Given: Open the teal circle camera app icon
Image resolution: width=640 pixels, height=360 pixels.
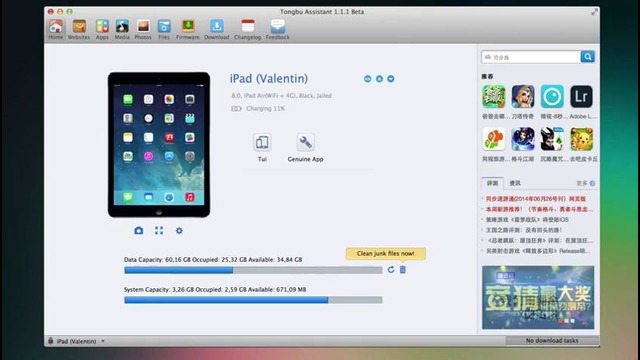Looking at the screenshot, I should pos(552,96).
